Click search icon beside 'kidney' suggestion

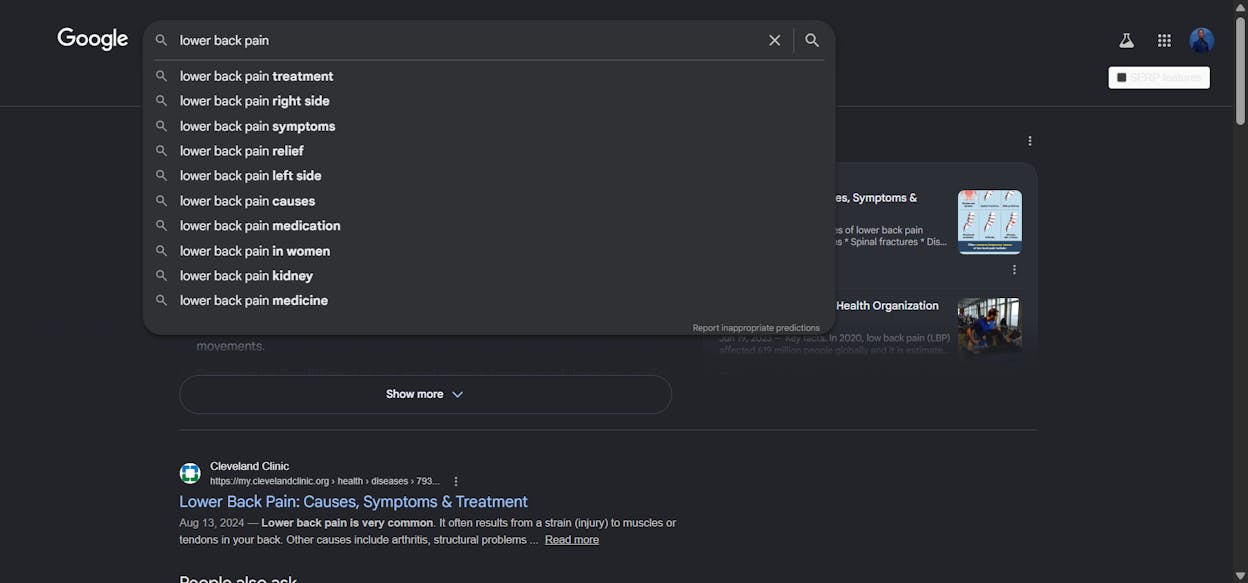(x=161, y=276)
